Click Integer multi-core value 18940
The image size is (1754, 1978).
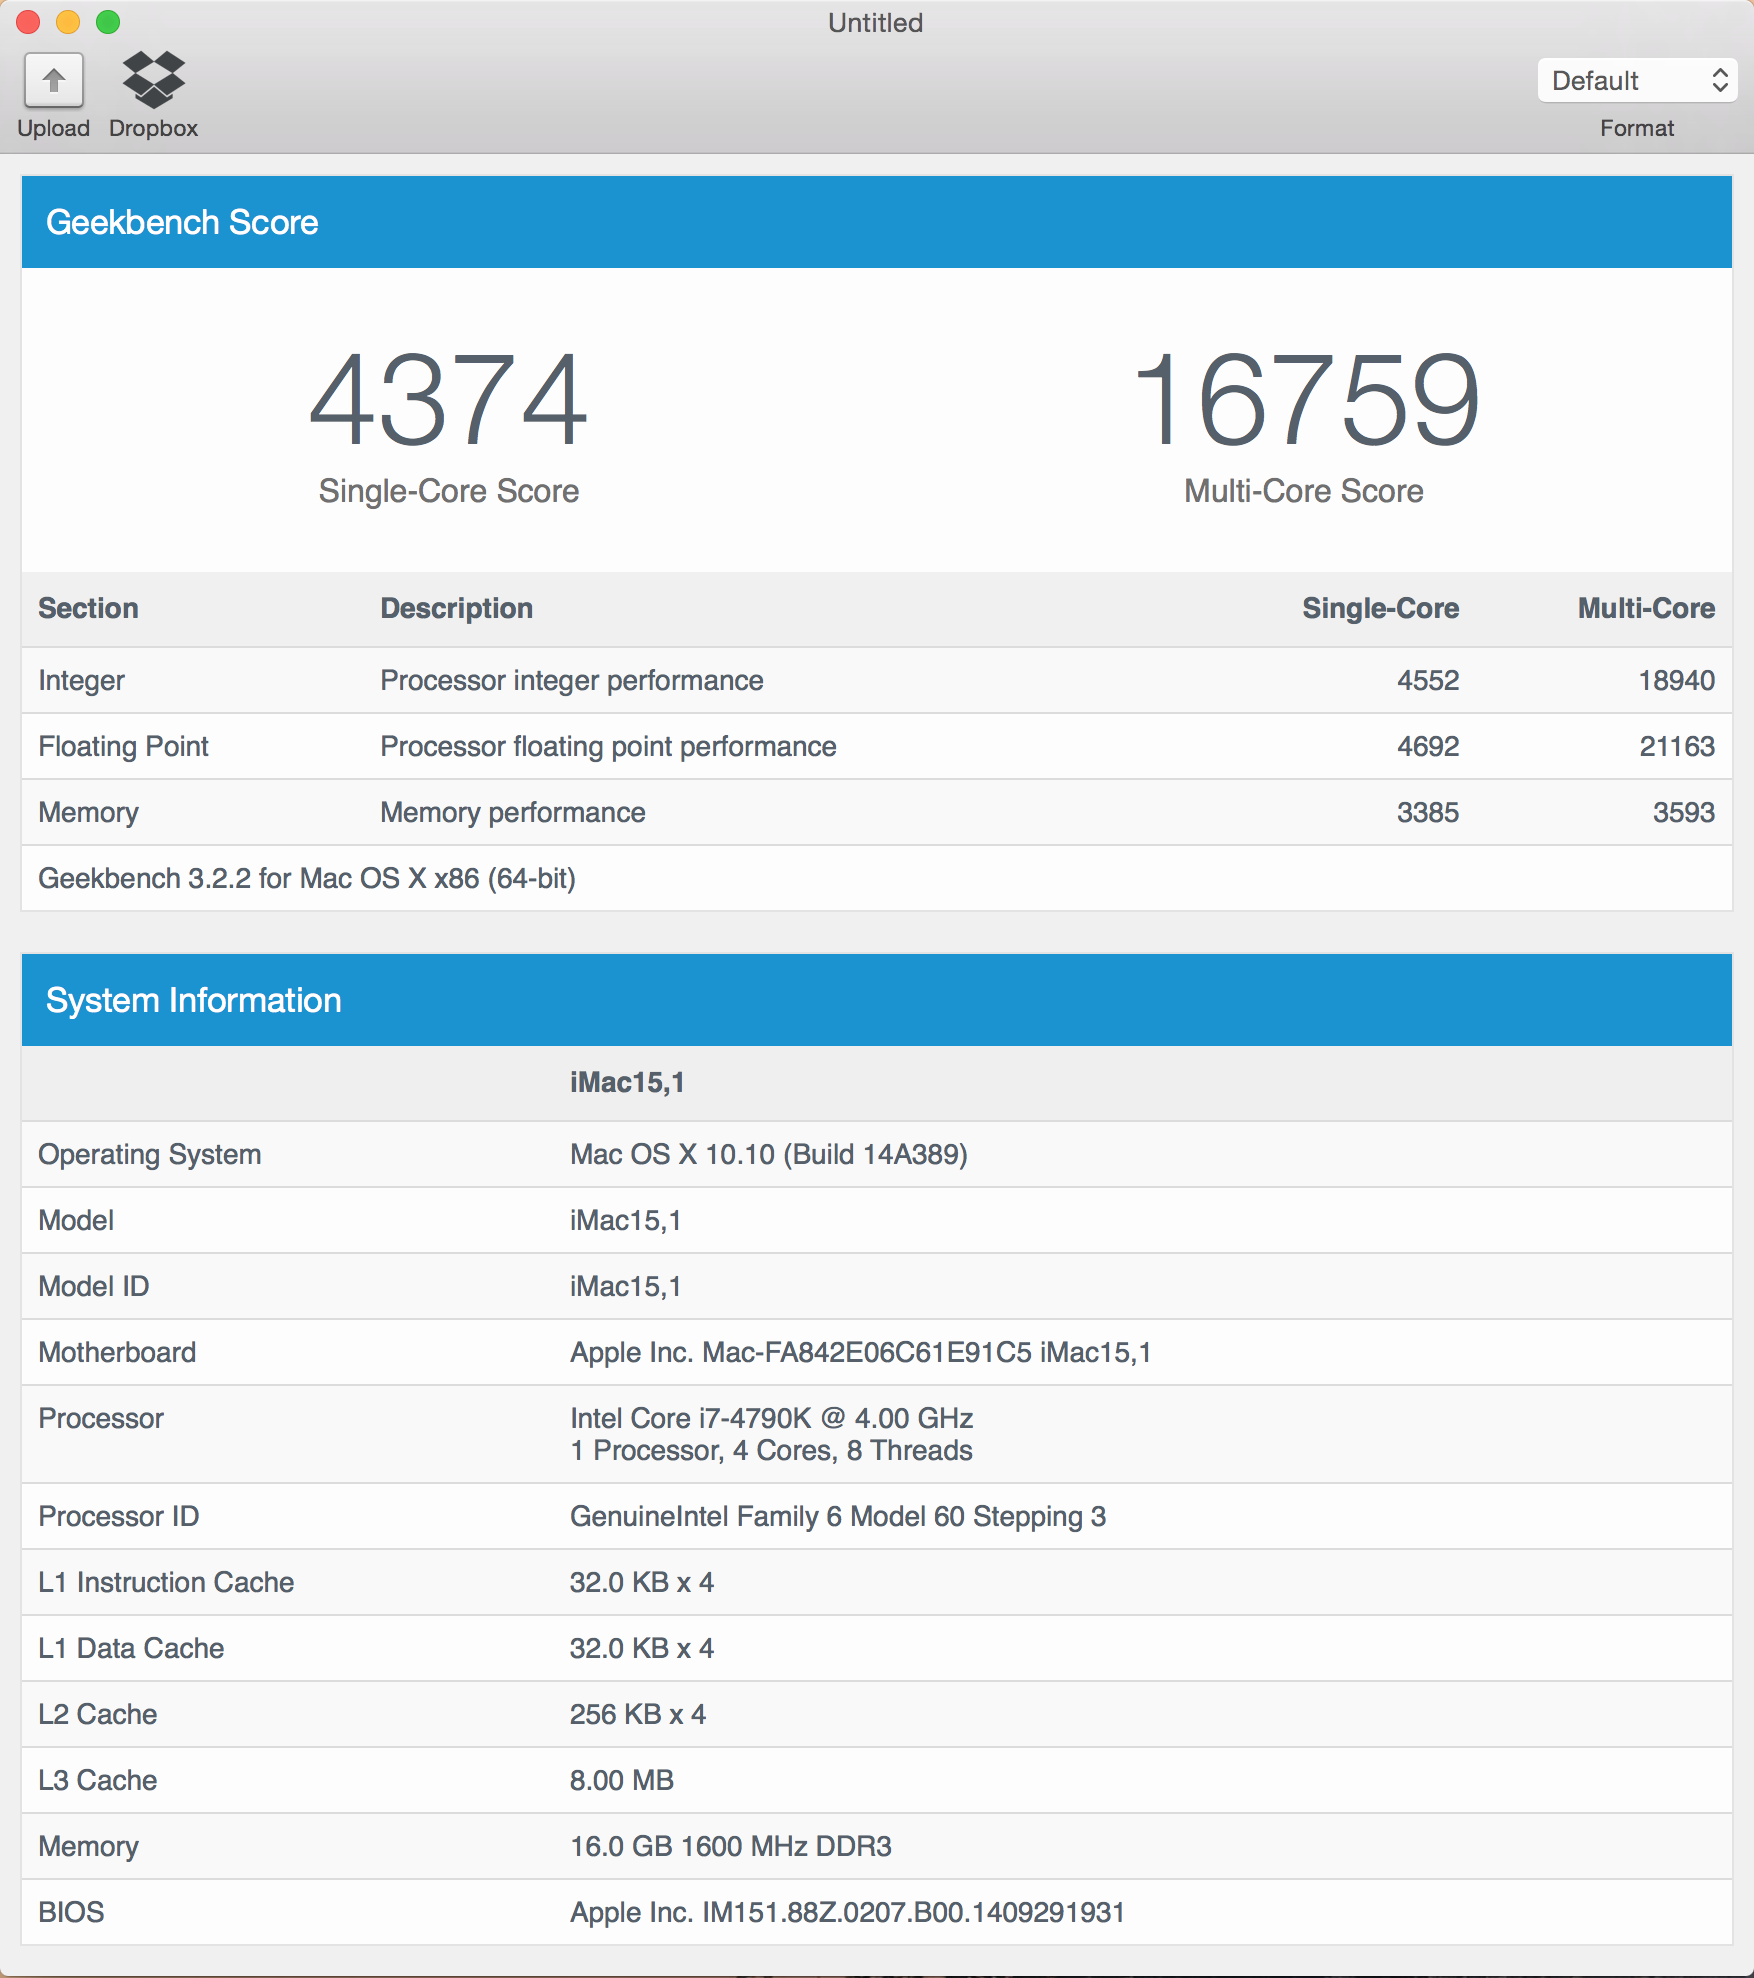point(1677,681)
